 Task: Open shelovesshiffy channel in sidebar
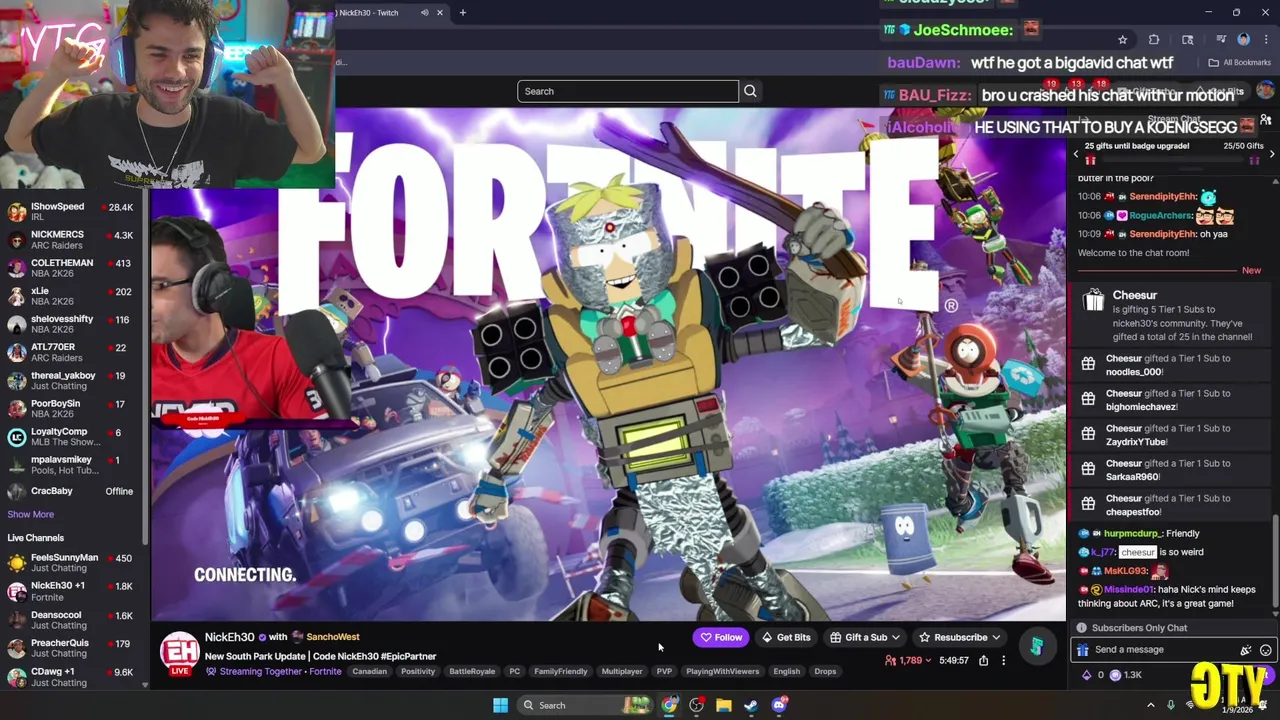coord(70,324)
